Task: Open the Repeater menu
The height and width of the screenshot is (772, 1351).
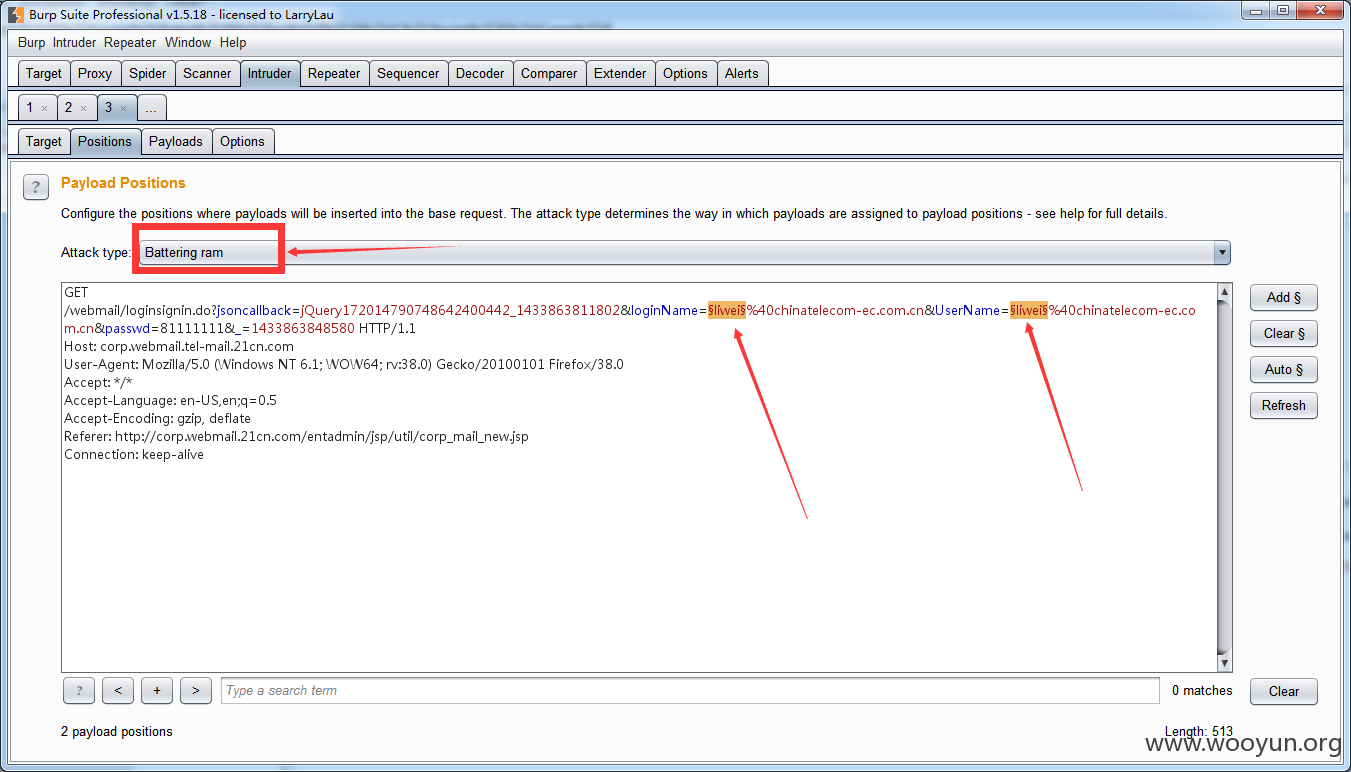Action: pyautogui.click(x=130, y=43)
